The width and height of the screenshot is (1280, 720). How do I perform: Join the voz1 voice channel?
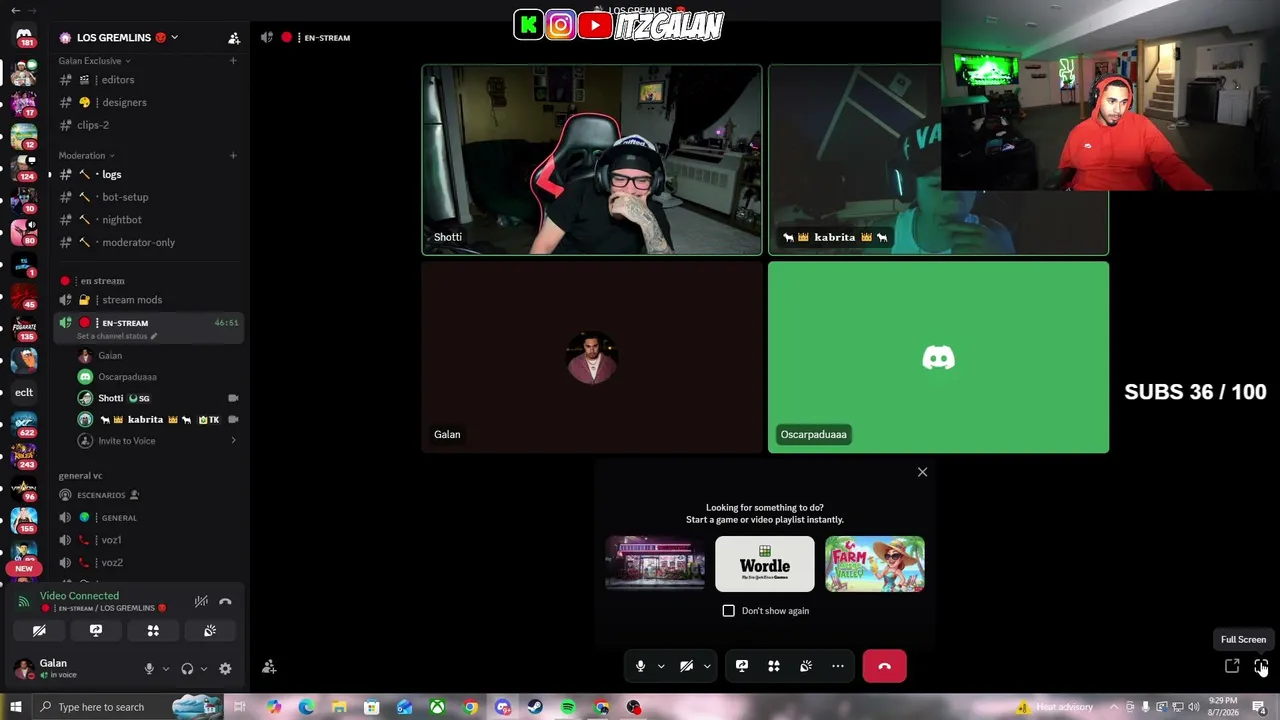coord(148,540)
